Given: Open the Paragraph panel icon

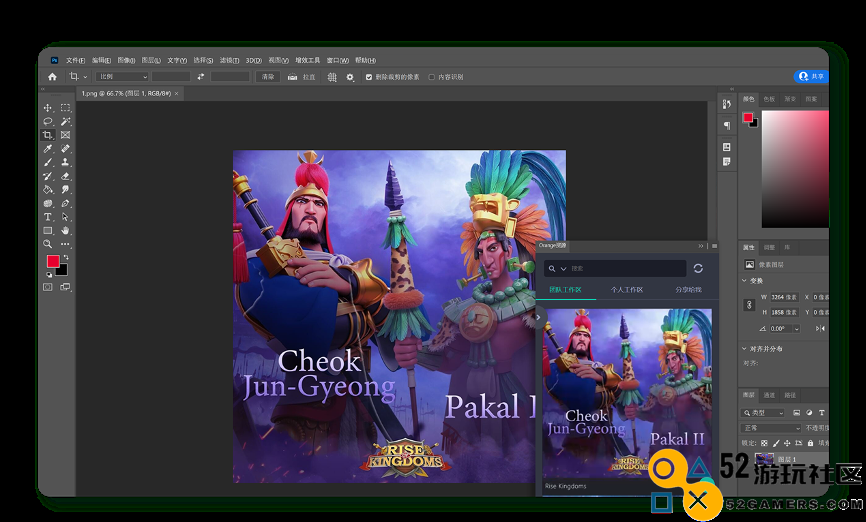Looking at the screenshot, I should [727, 125].
